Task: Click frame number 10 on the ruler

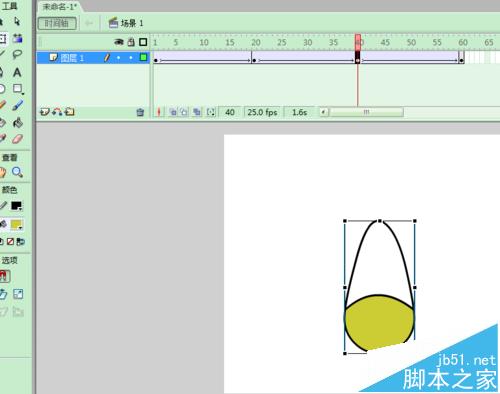Action: click(x=204, y=42)
